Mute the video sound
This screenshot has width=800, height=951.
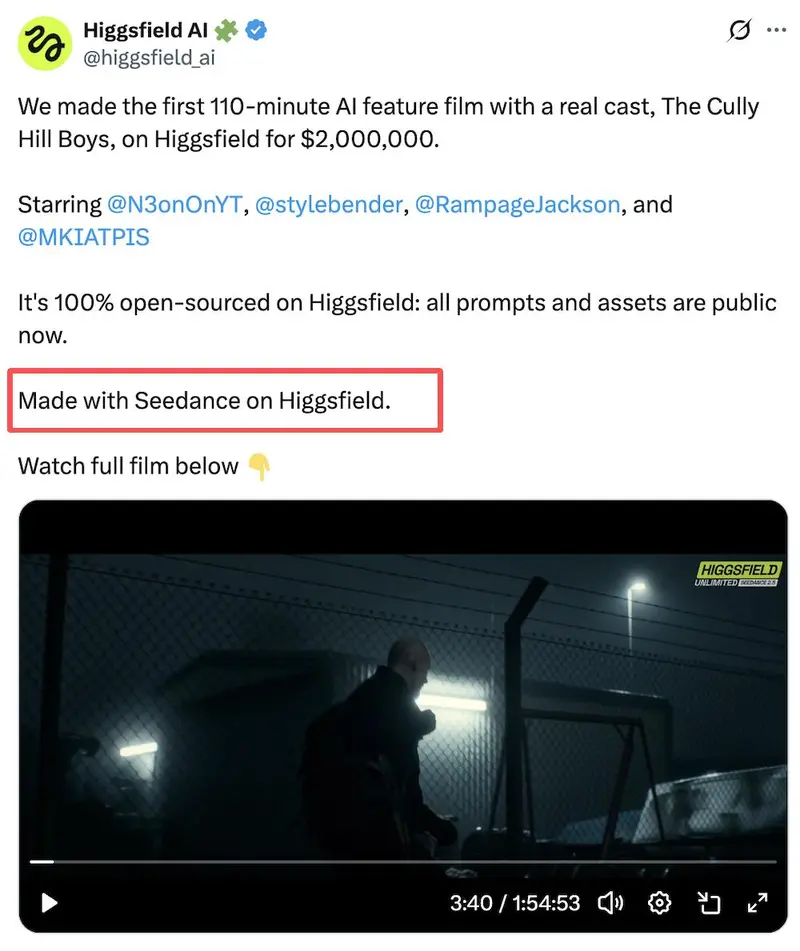[x=610, y=902]
